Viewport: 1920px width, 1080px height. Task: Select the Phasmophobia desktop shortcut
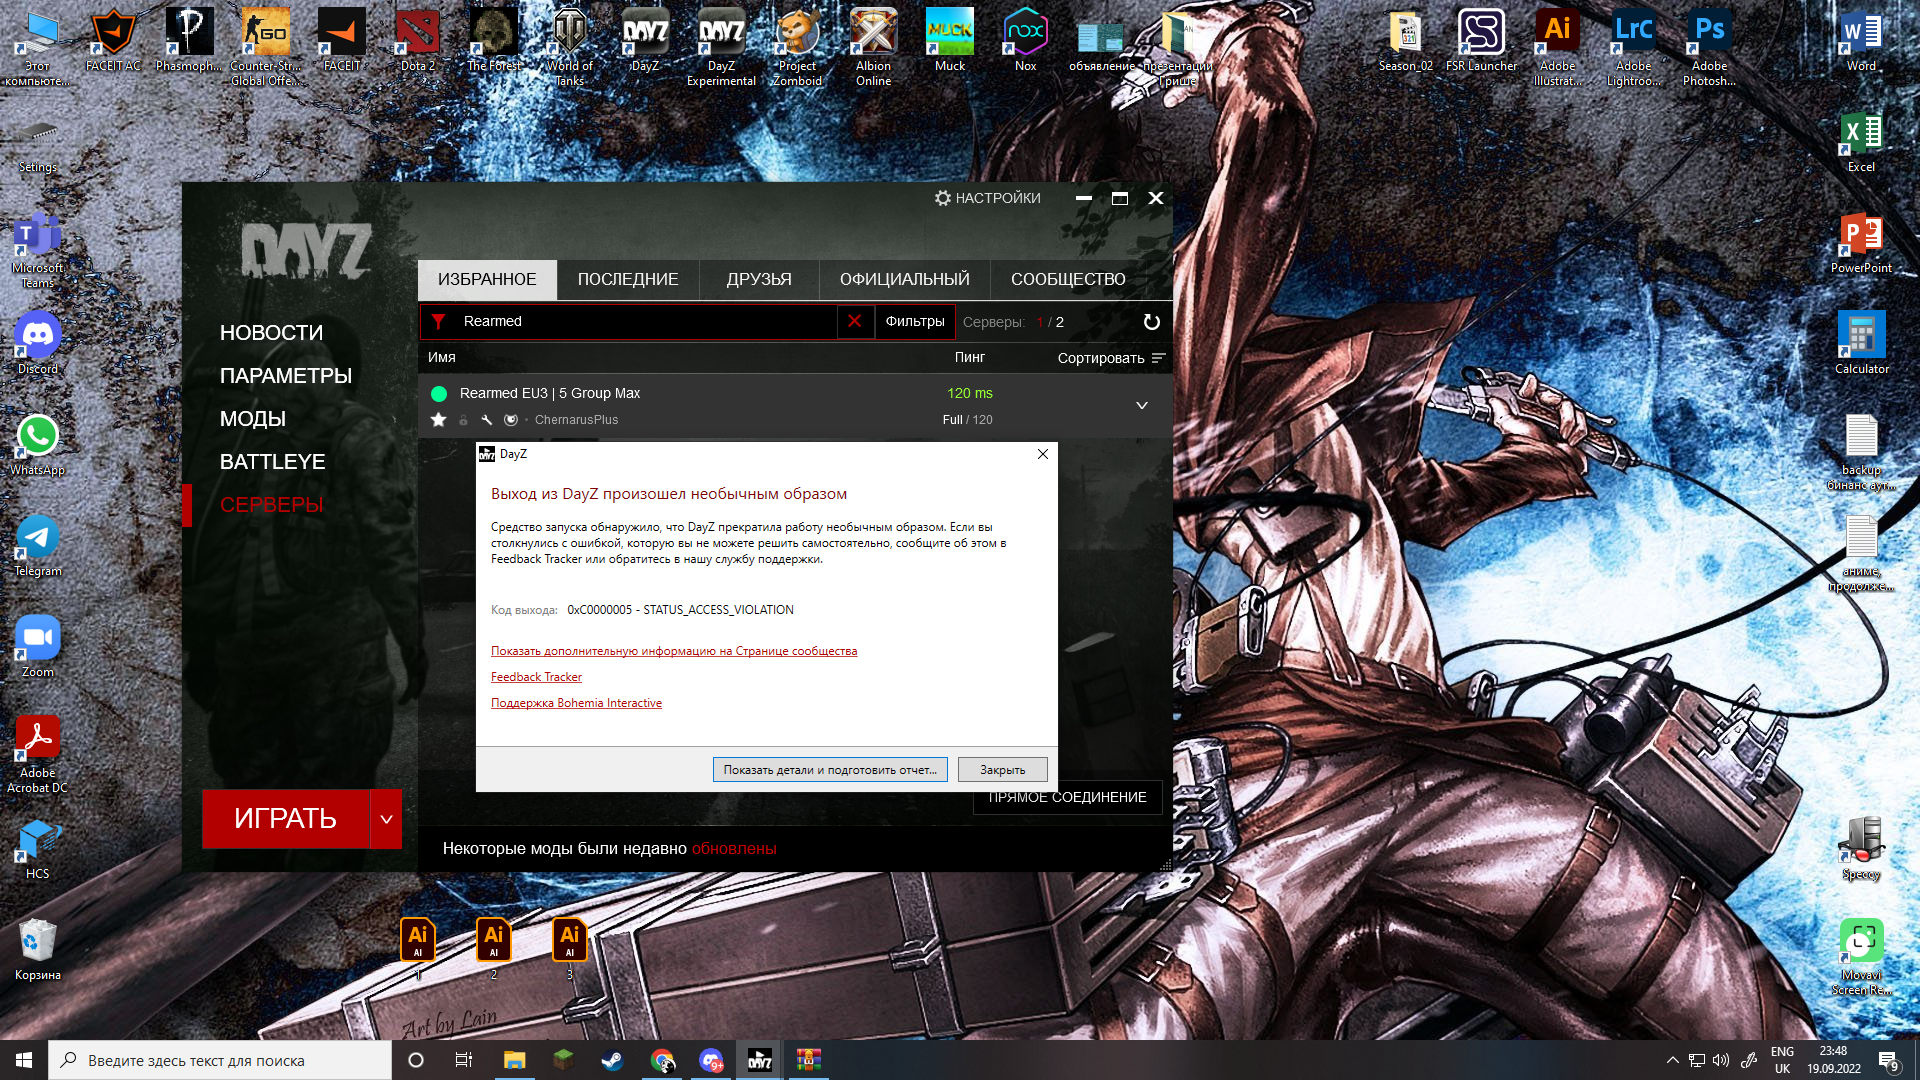tap(189, 41)
